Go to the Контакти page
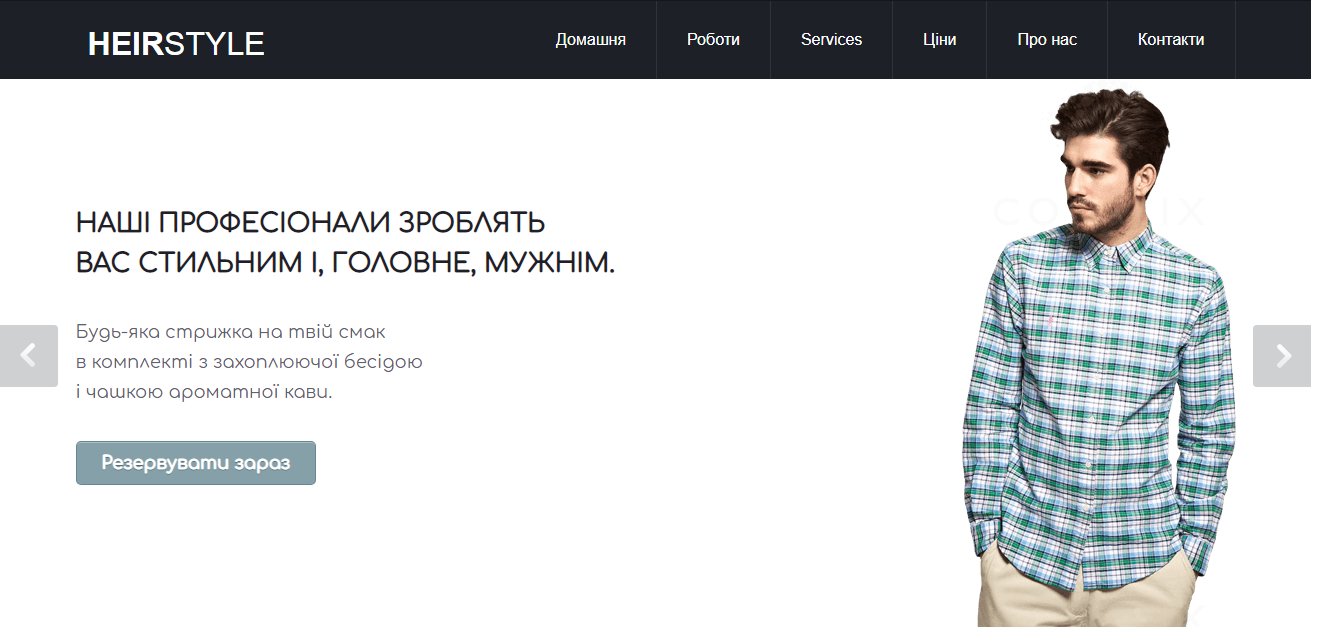Viewport: 1326px width, 627px height. click(x=1171, y=40)
